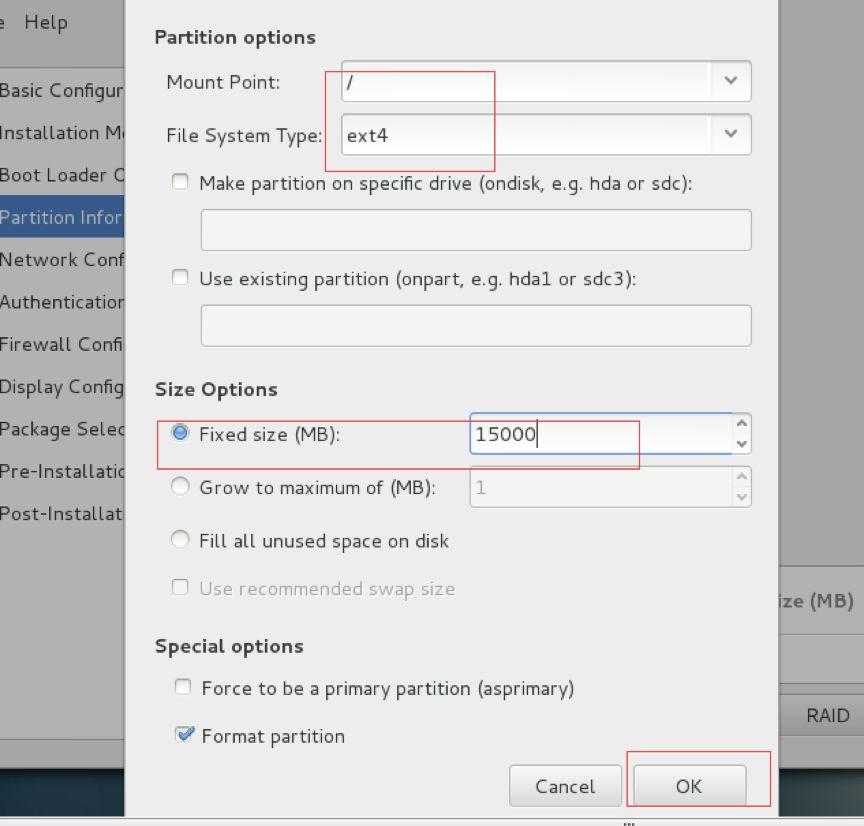Select the Fixed size radio button

pyautogui.click(x=180, y=433)
